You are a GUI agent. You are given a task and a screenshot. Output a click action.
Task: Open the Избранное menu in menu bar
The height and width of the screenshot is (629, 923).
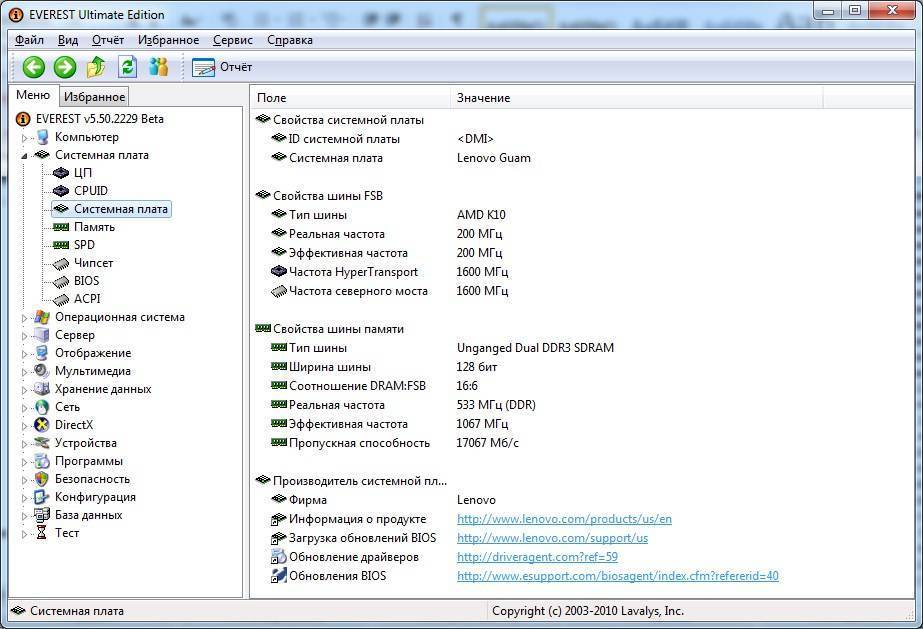tap(168, 40)
